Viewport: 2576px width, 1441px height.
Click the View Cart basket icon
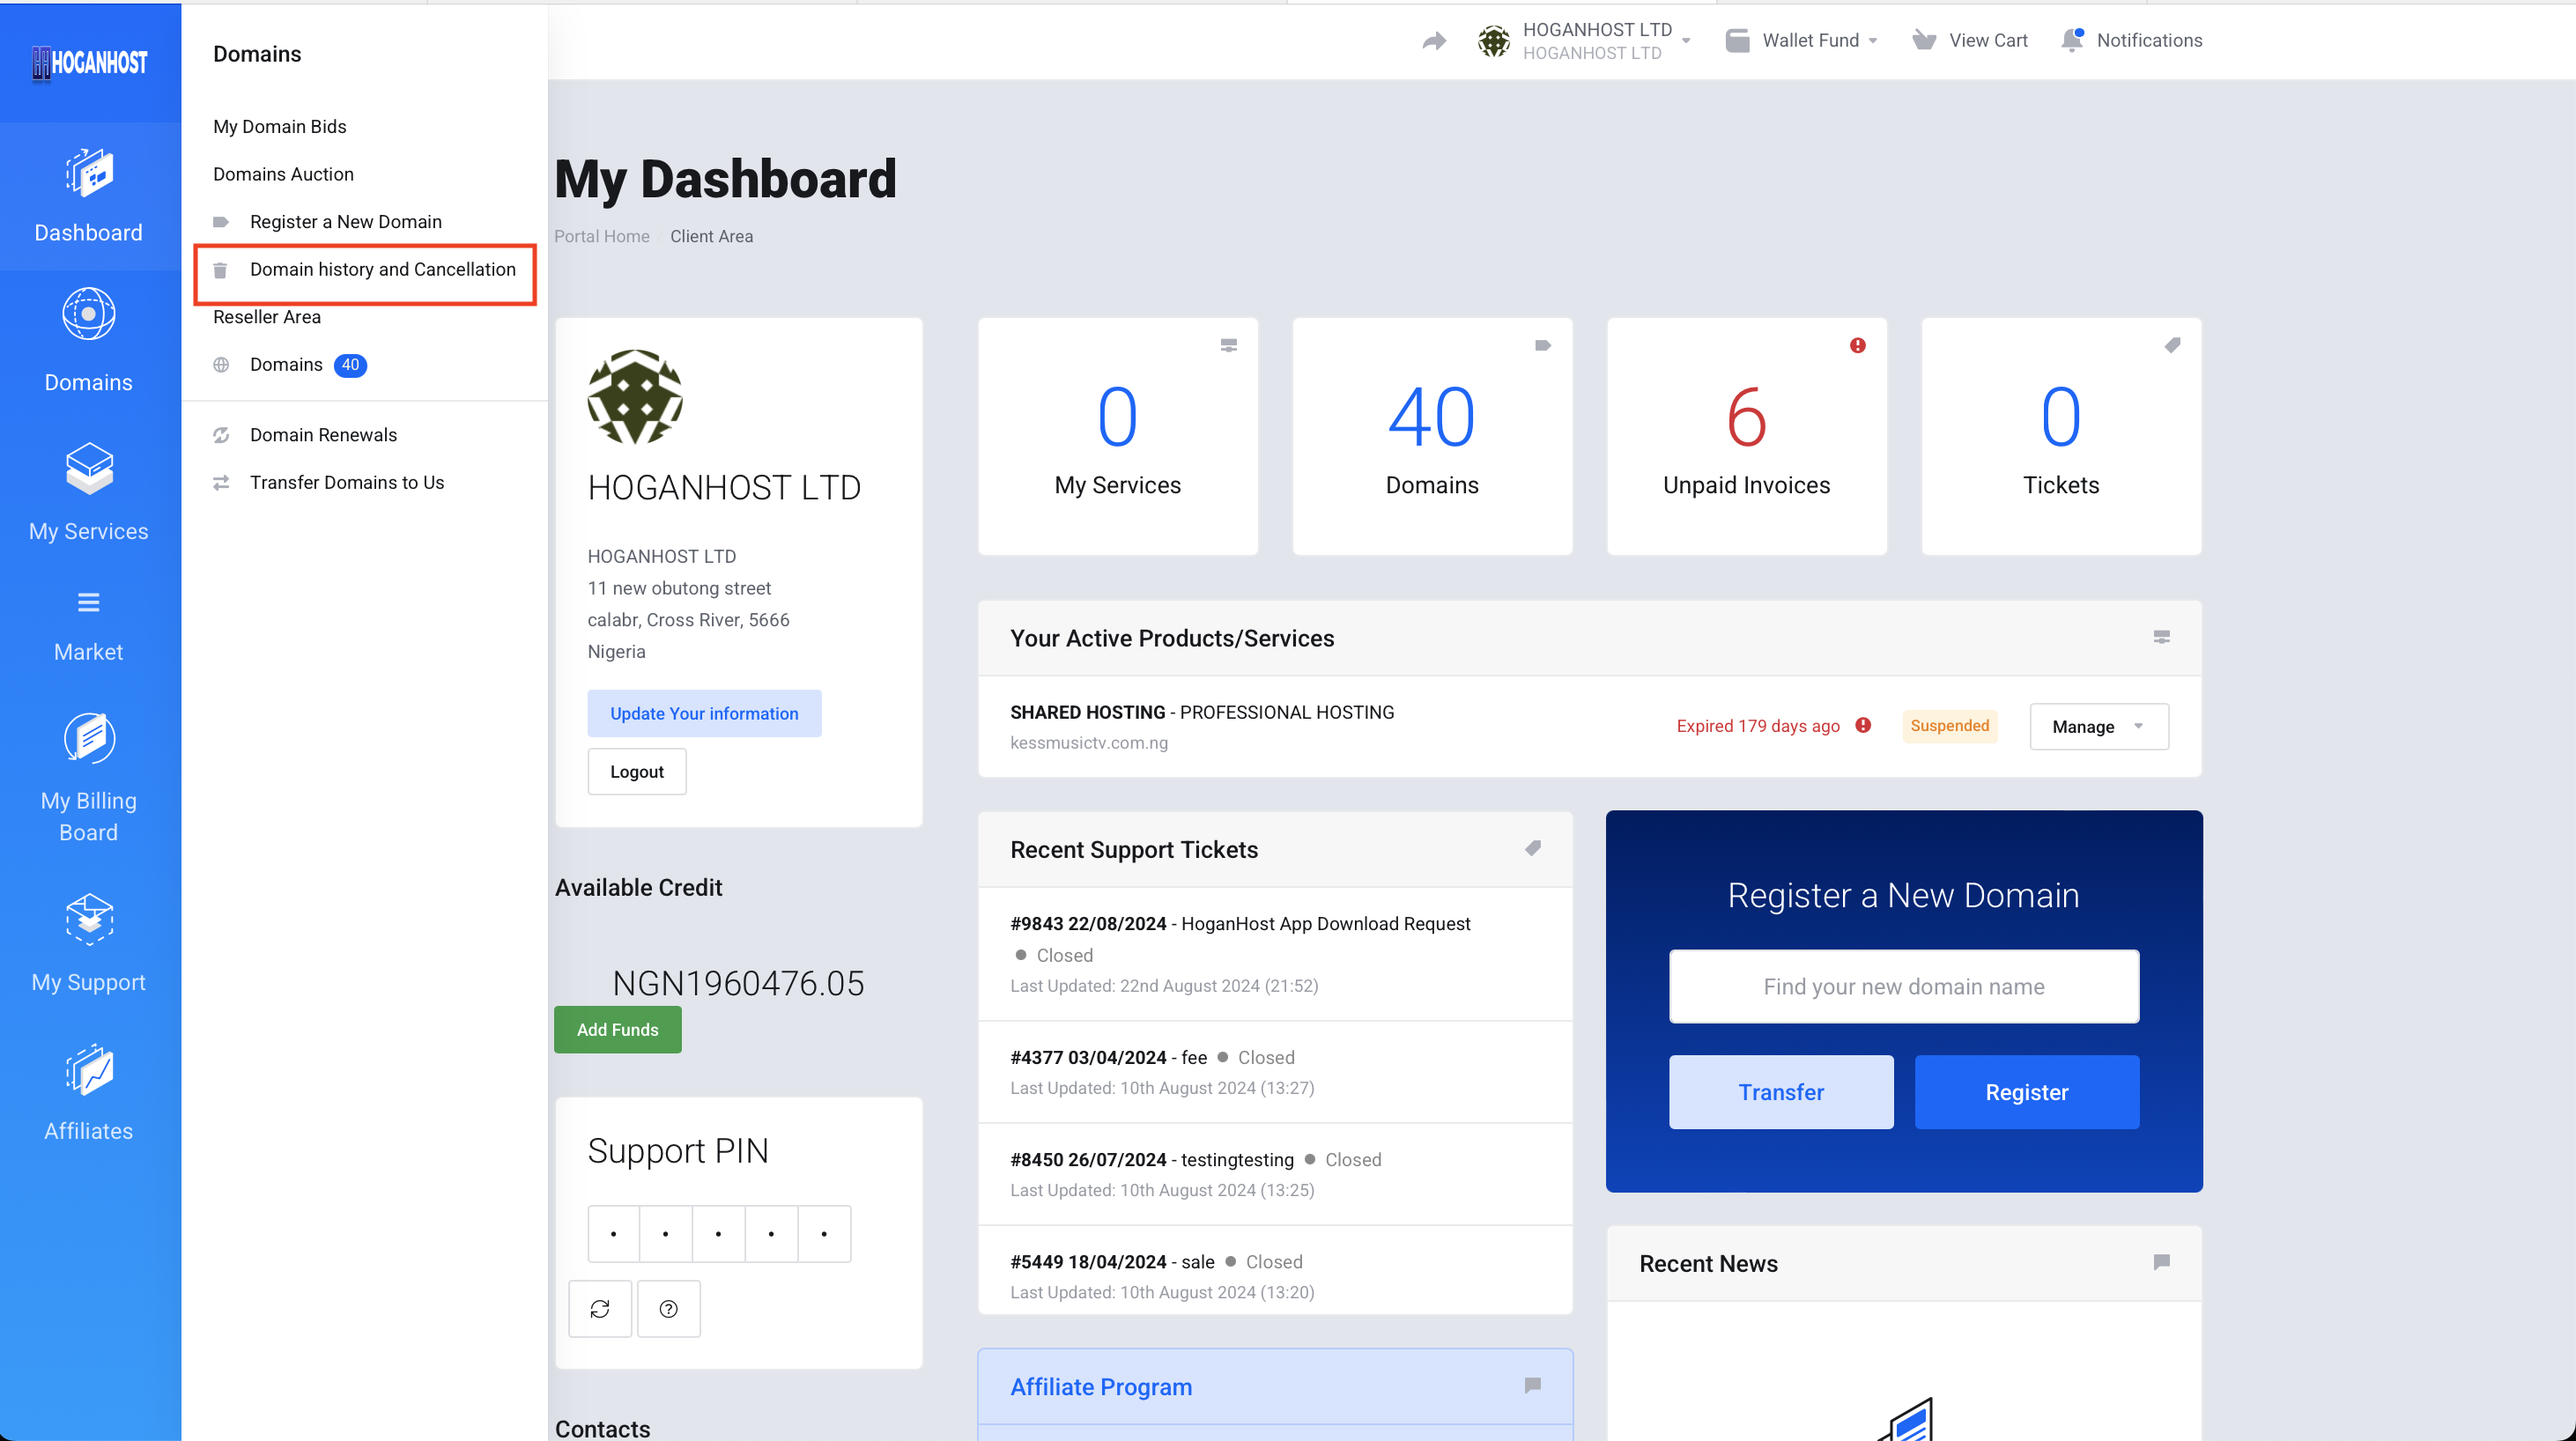pyautogui.click(x=1924, y=40)
